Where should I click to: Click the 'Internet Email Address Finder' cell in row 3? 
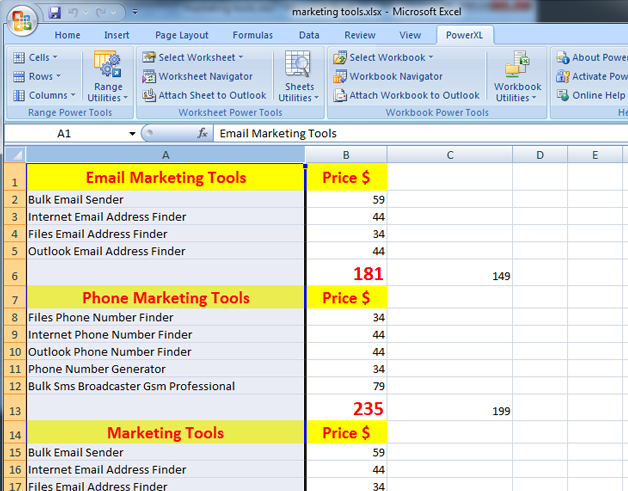tap(165, 216)
